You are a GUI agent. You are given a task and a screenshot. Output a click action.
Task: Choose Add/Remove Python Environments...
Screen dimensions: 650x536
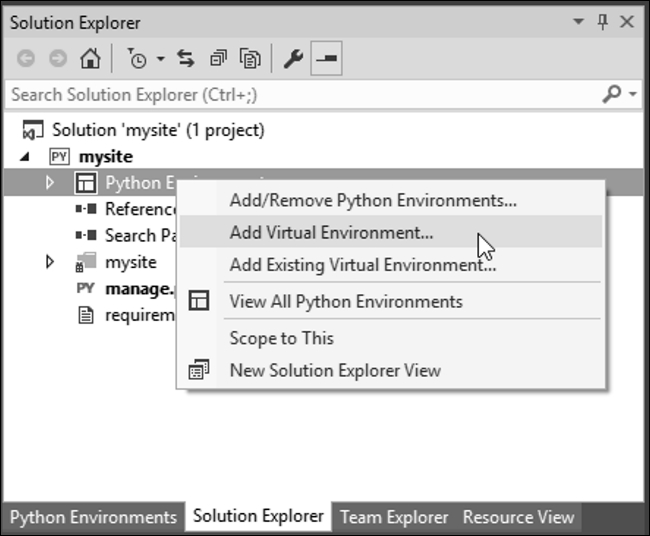point(391,200)
